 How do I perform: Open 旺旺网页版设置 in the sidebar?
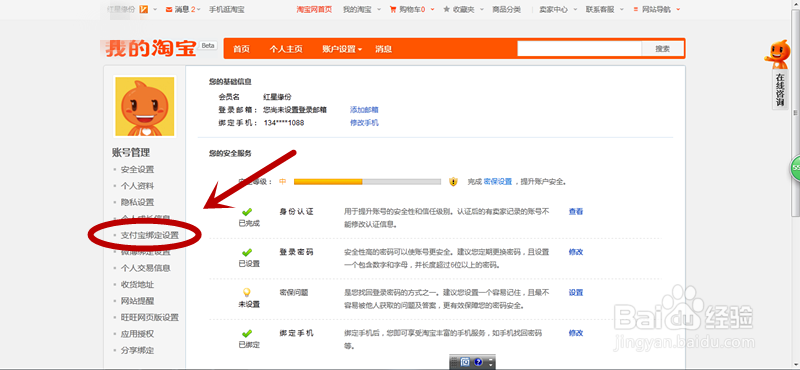149,317
